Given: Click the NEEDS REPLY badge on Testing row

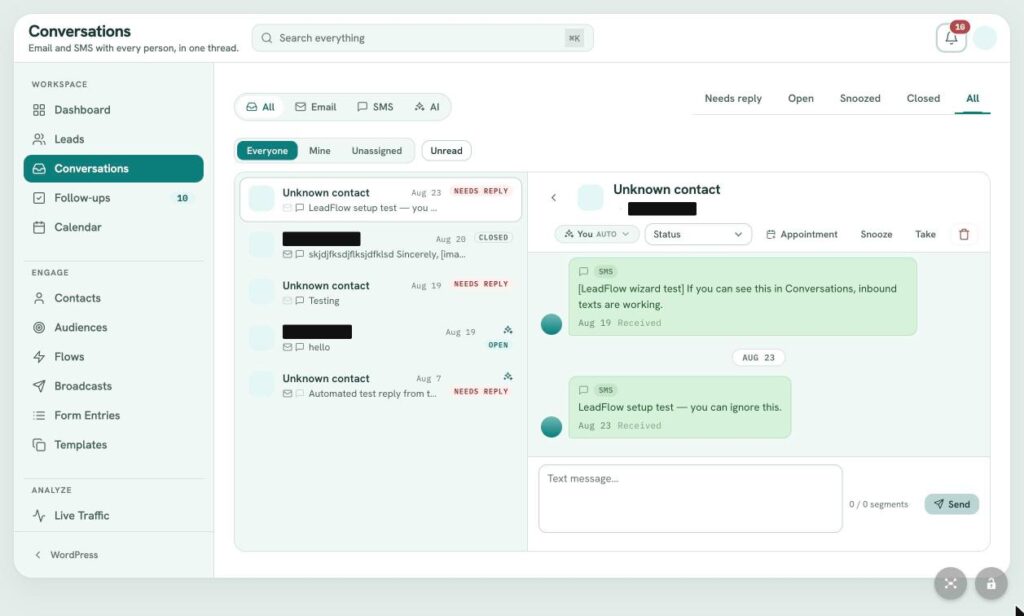Looking at the screenshot, I should pos(481,284).
